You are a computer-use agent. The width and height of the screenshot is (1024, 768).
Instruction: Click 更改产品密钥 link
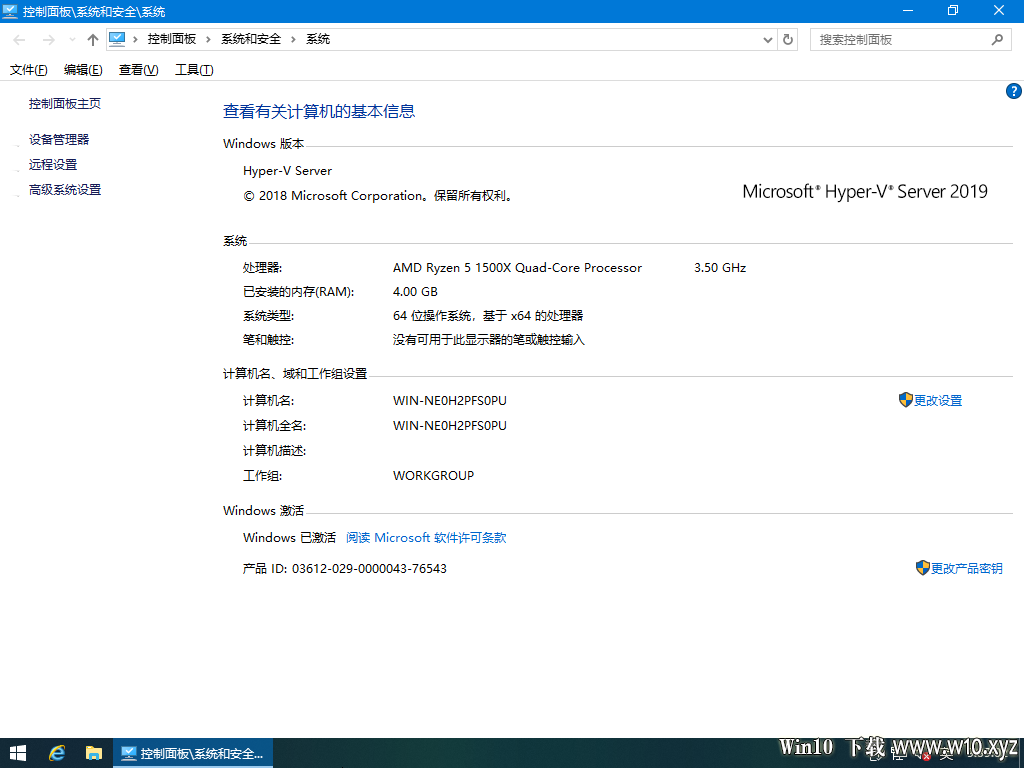point(967,569)
